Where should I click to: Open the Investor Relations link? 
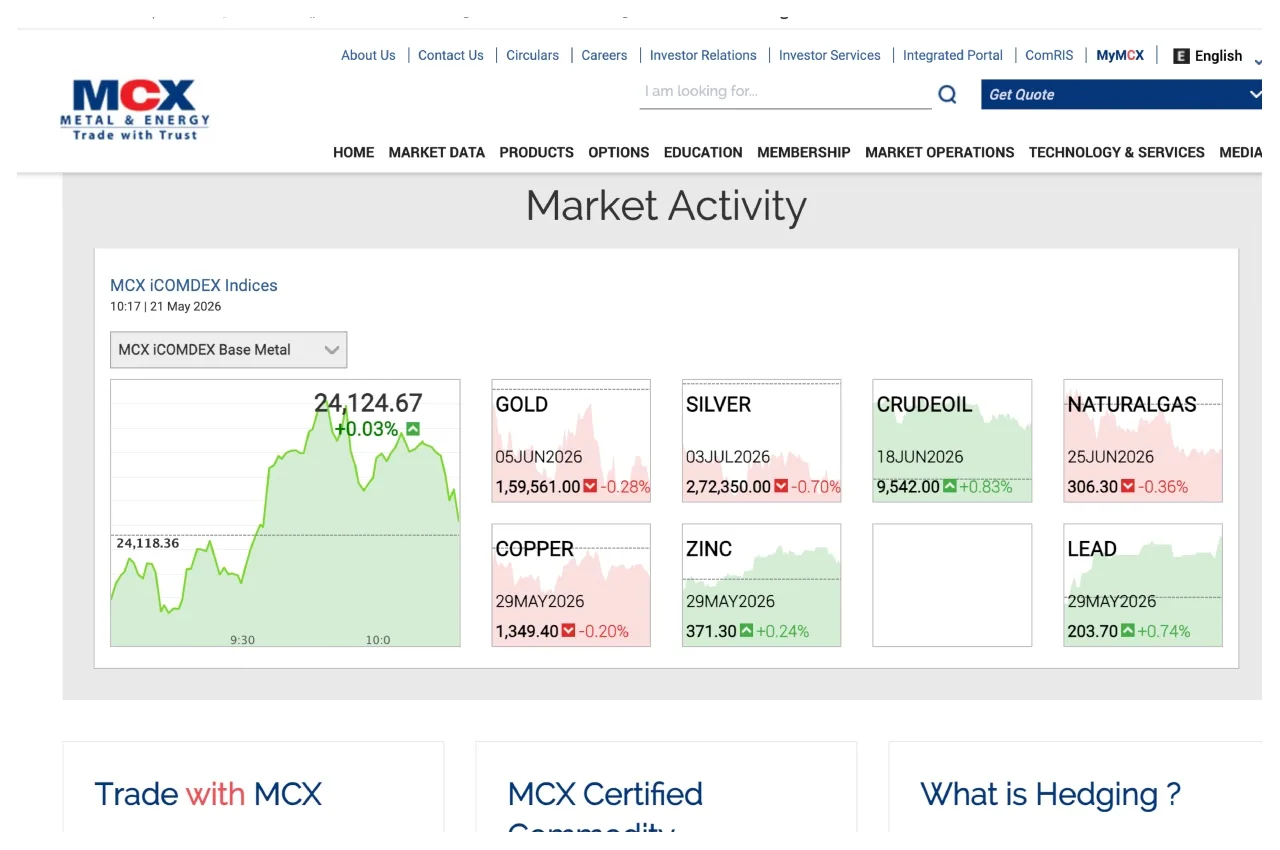[703, 55]
